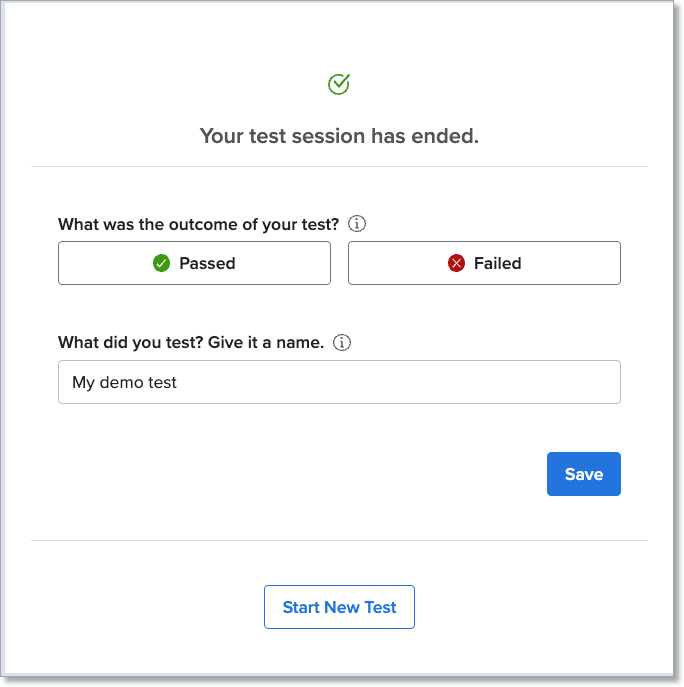This screenshot has height=687, width=684.
Task: Click the 'What did you test? Give it a name.' label
Action: pos(190,343)
